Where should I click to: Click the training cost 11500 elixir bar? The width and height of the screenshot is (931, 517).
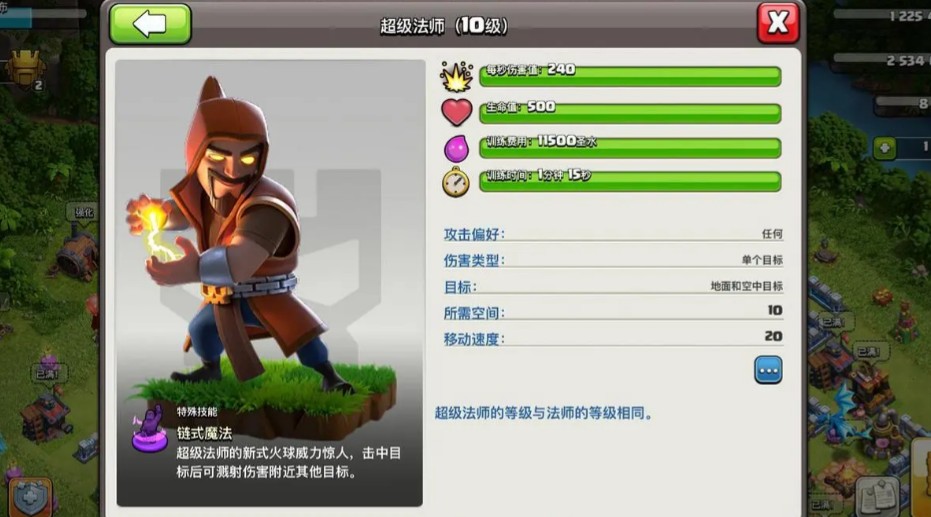pyautogui.click(x=630, y=147)
